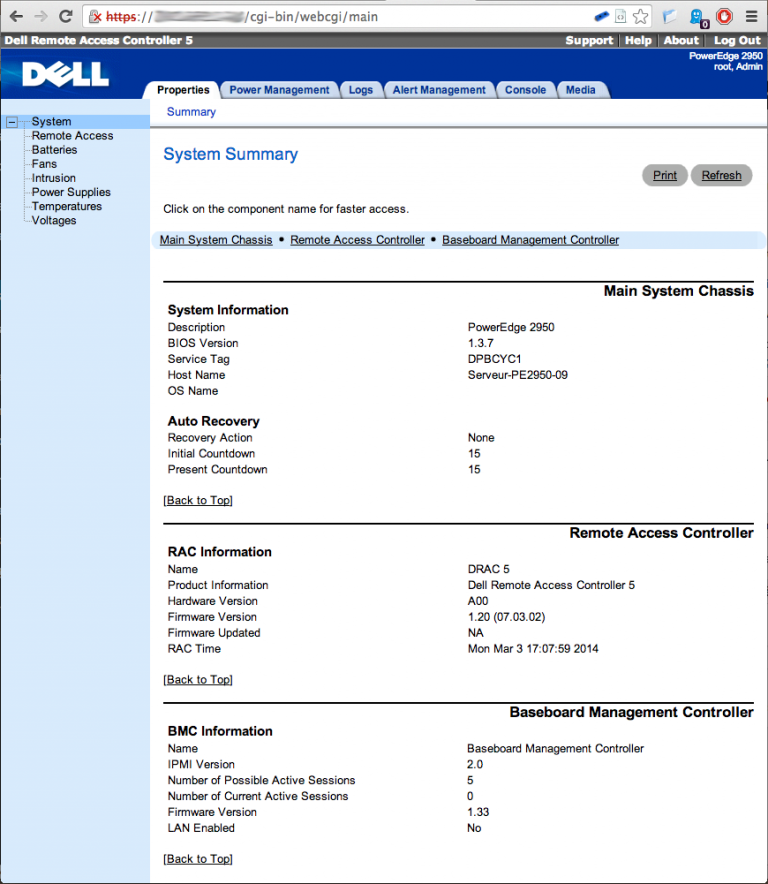Bookmark the page with the star icon

640,17
